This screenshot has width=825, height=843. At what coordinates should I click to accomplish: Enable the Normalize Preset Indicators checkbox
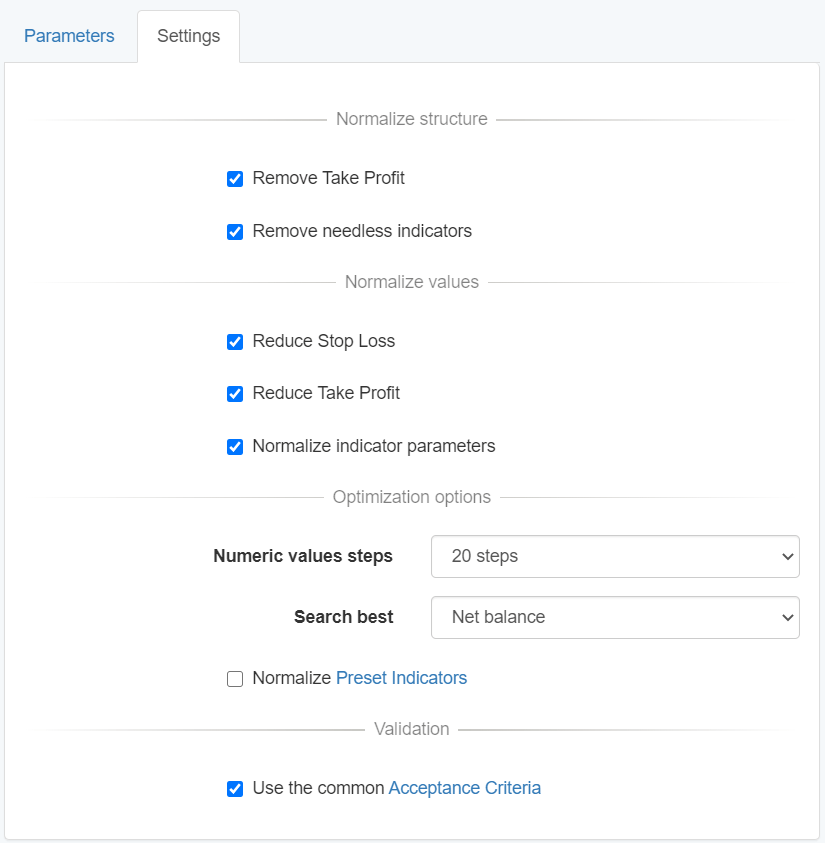[x=235, y=679]
